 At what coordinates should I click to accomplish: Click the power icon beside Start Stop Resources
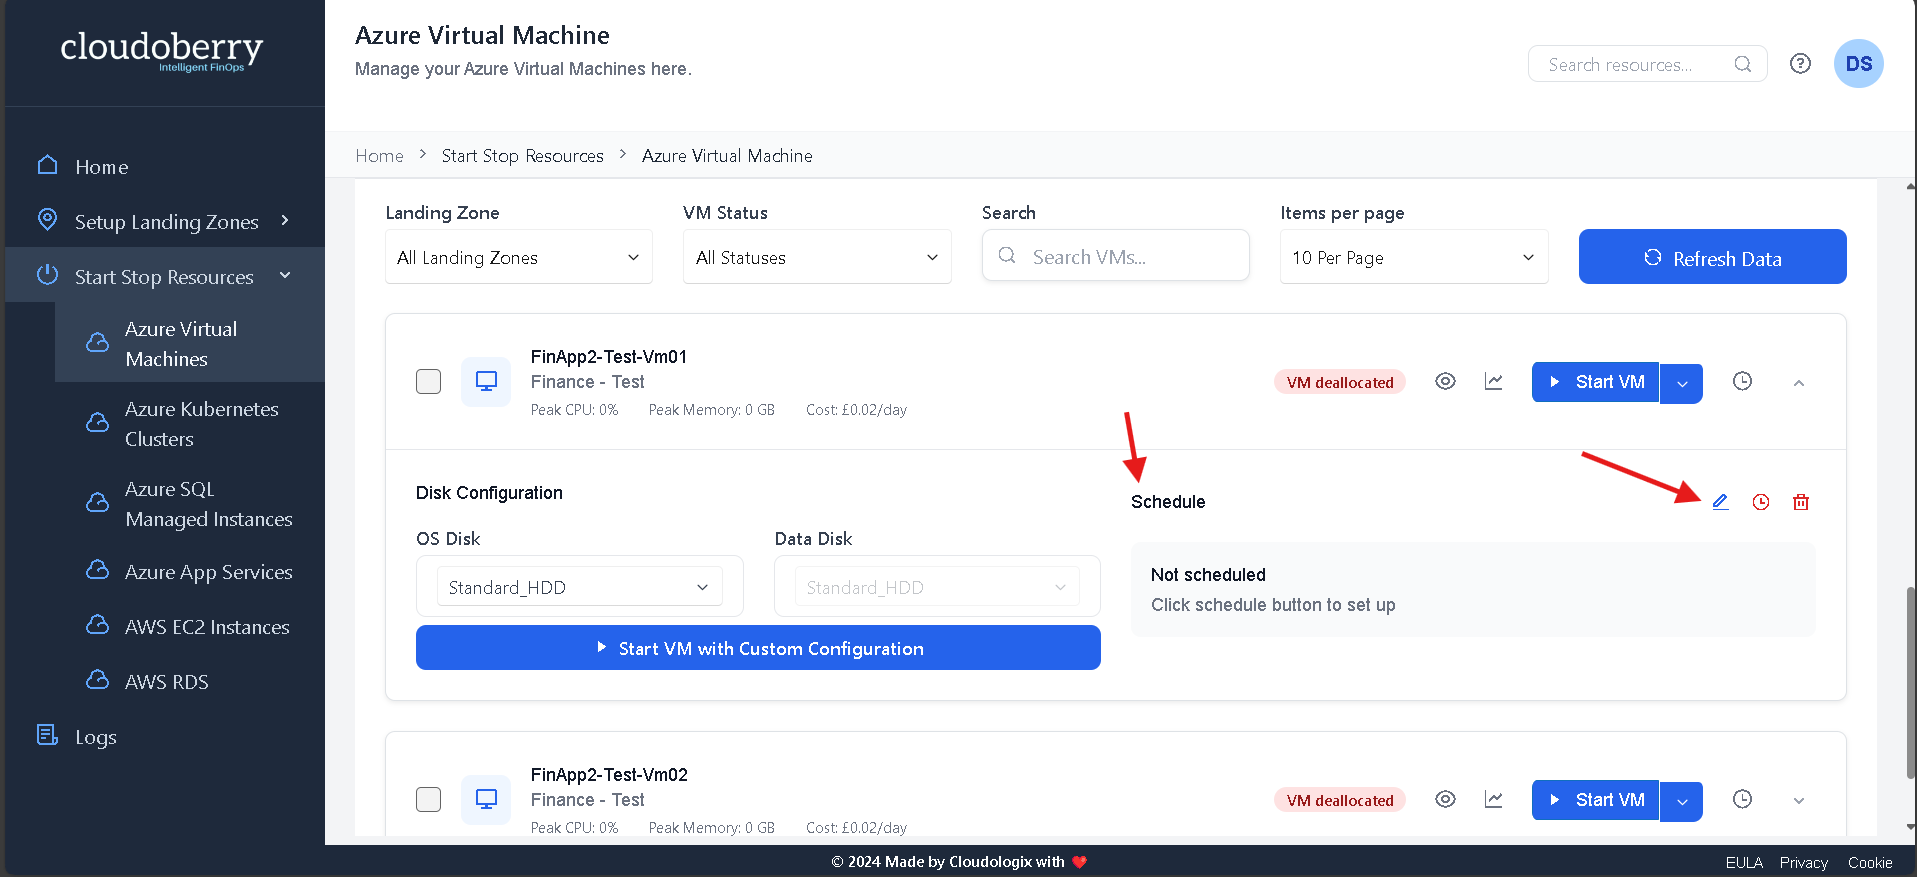click(47, 275)
